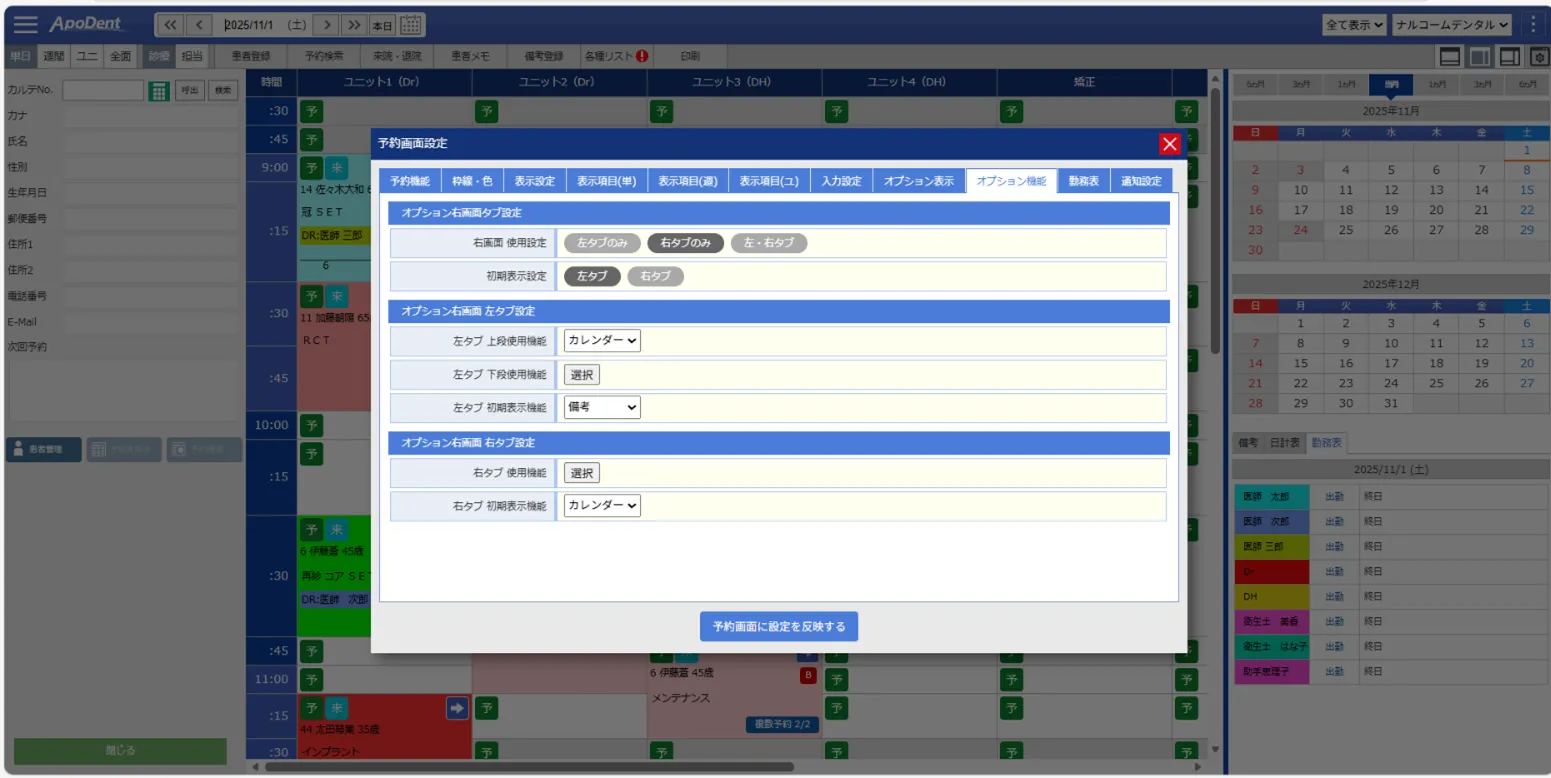Click the カルテNo. input field
1551x778 pixels.
click(103, 91)
